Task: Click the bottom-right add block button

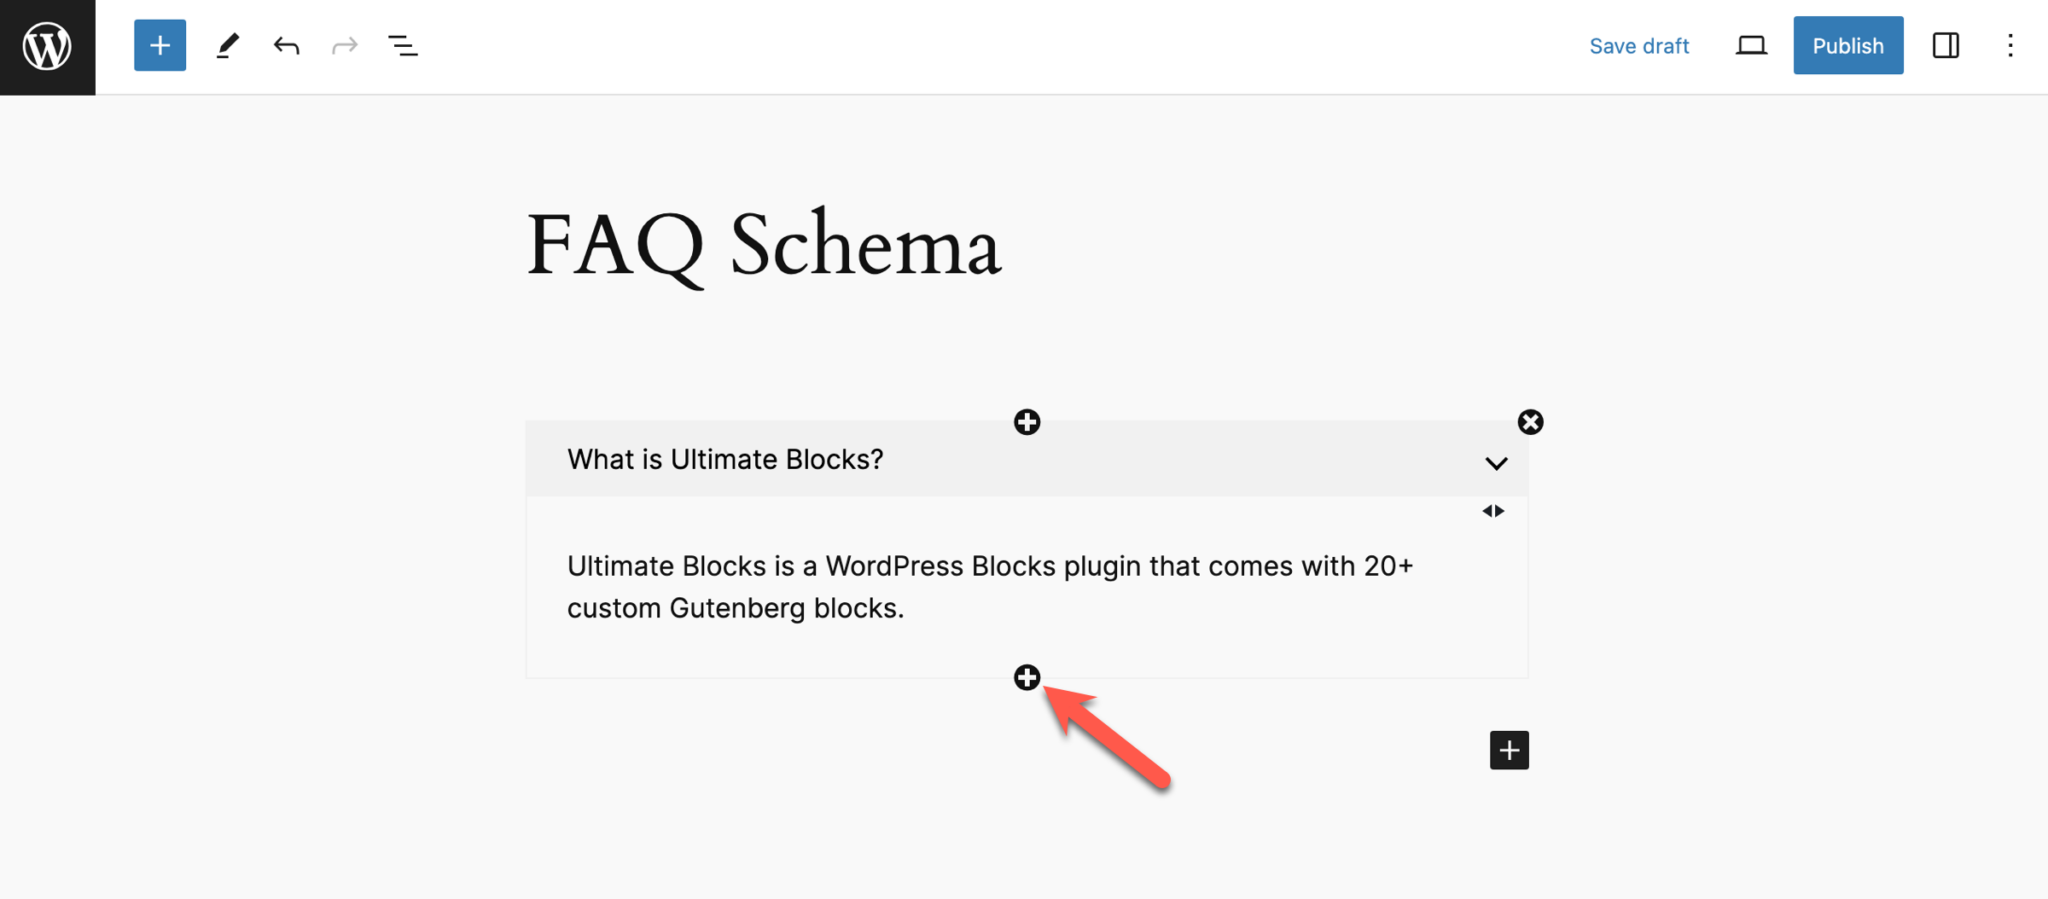Action: (x=1509, y=749)
